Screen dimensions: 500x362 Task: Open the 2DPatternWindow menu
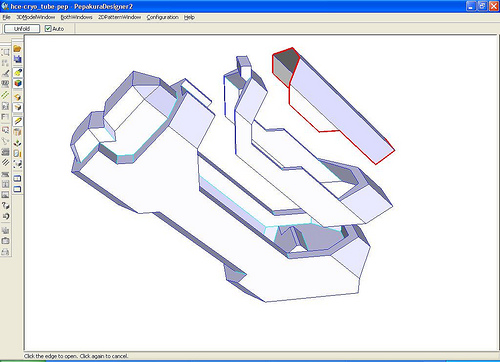[x=119, y=17]
